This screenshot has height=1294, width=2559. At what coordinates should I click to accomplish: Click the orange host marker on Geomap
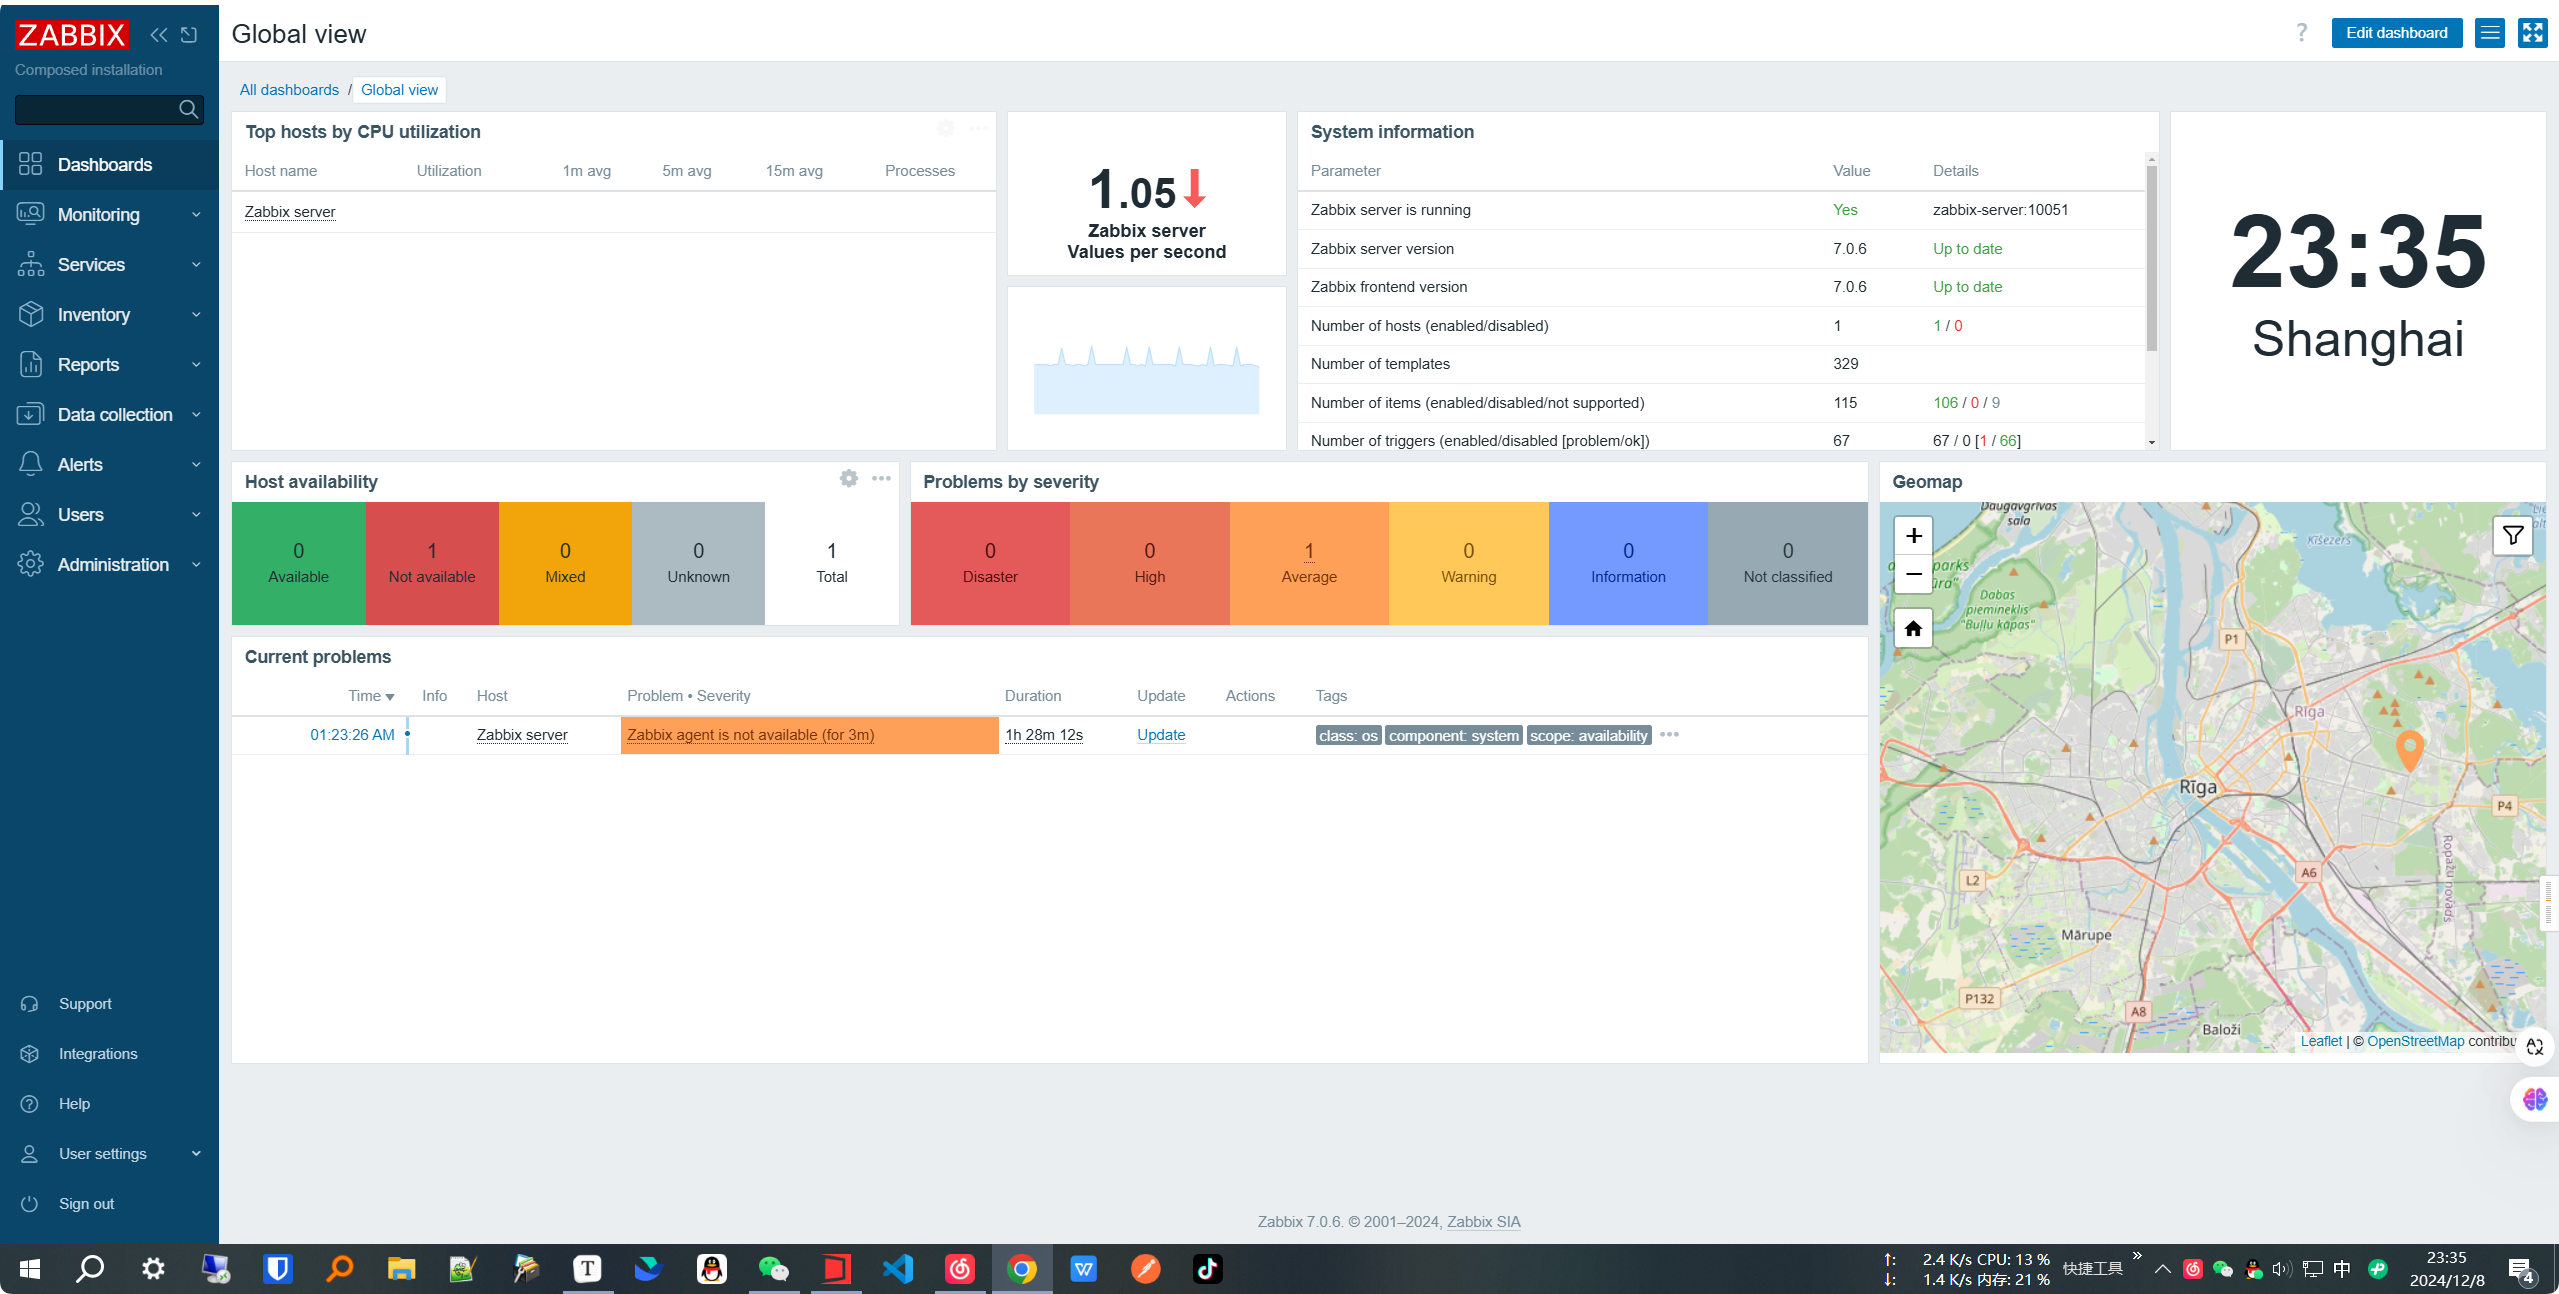[x=2410, y=750]
